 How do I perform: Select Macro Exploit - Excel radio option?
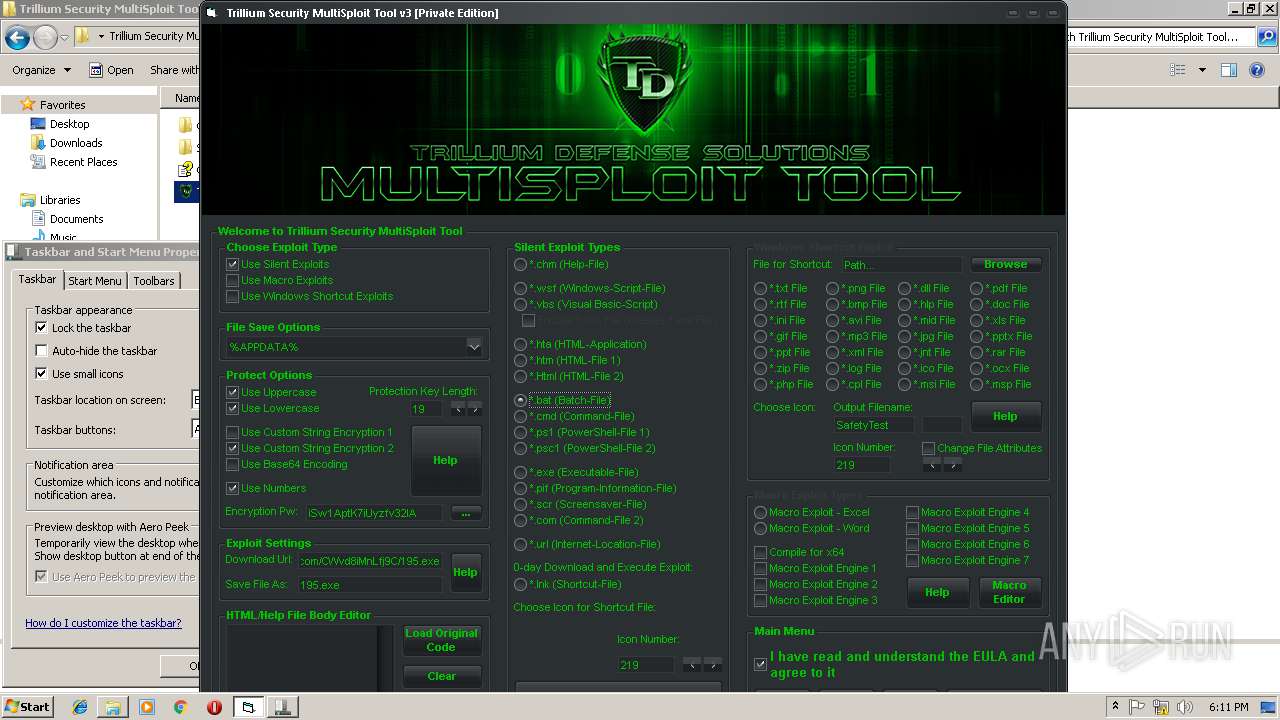coord(760,512)
